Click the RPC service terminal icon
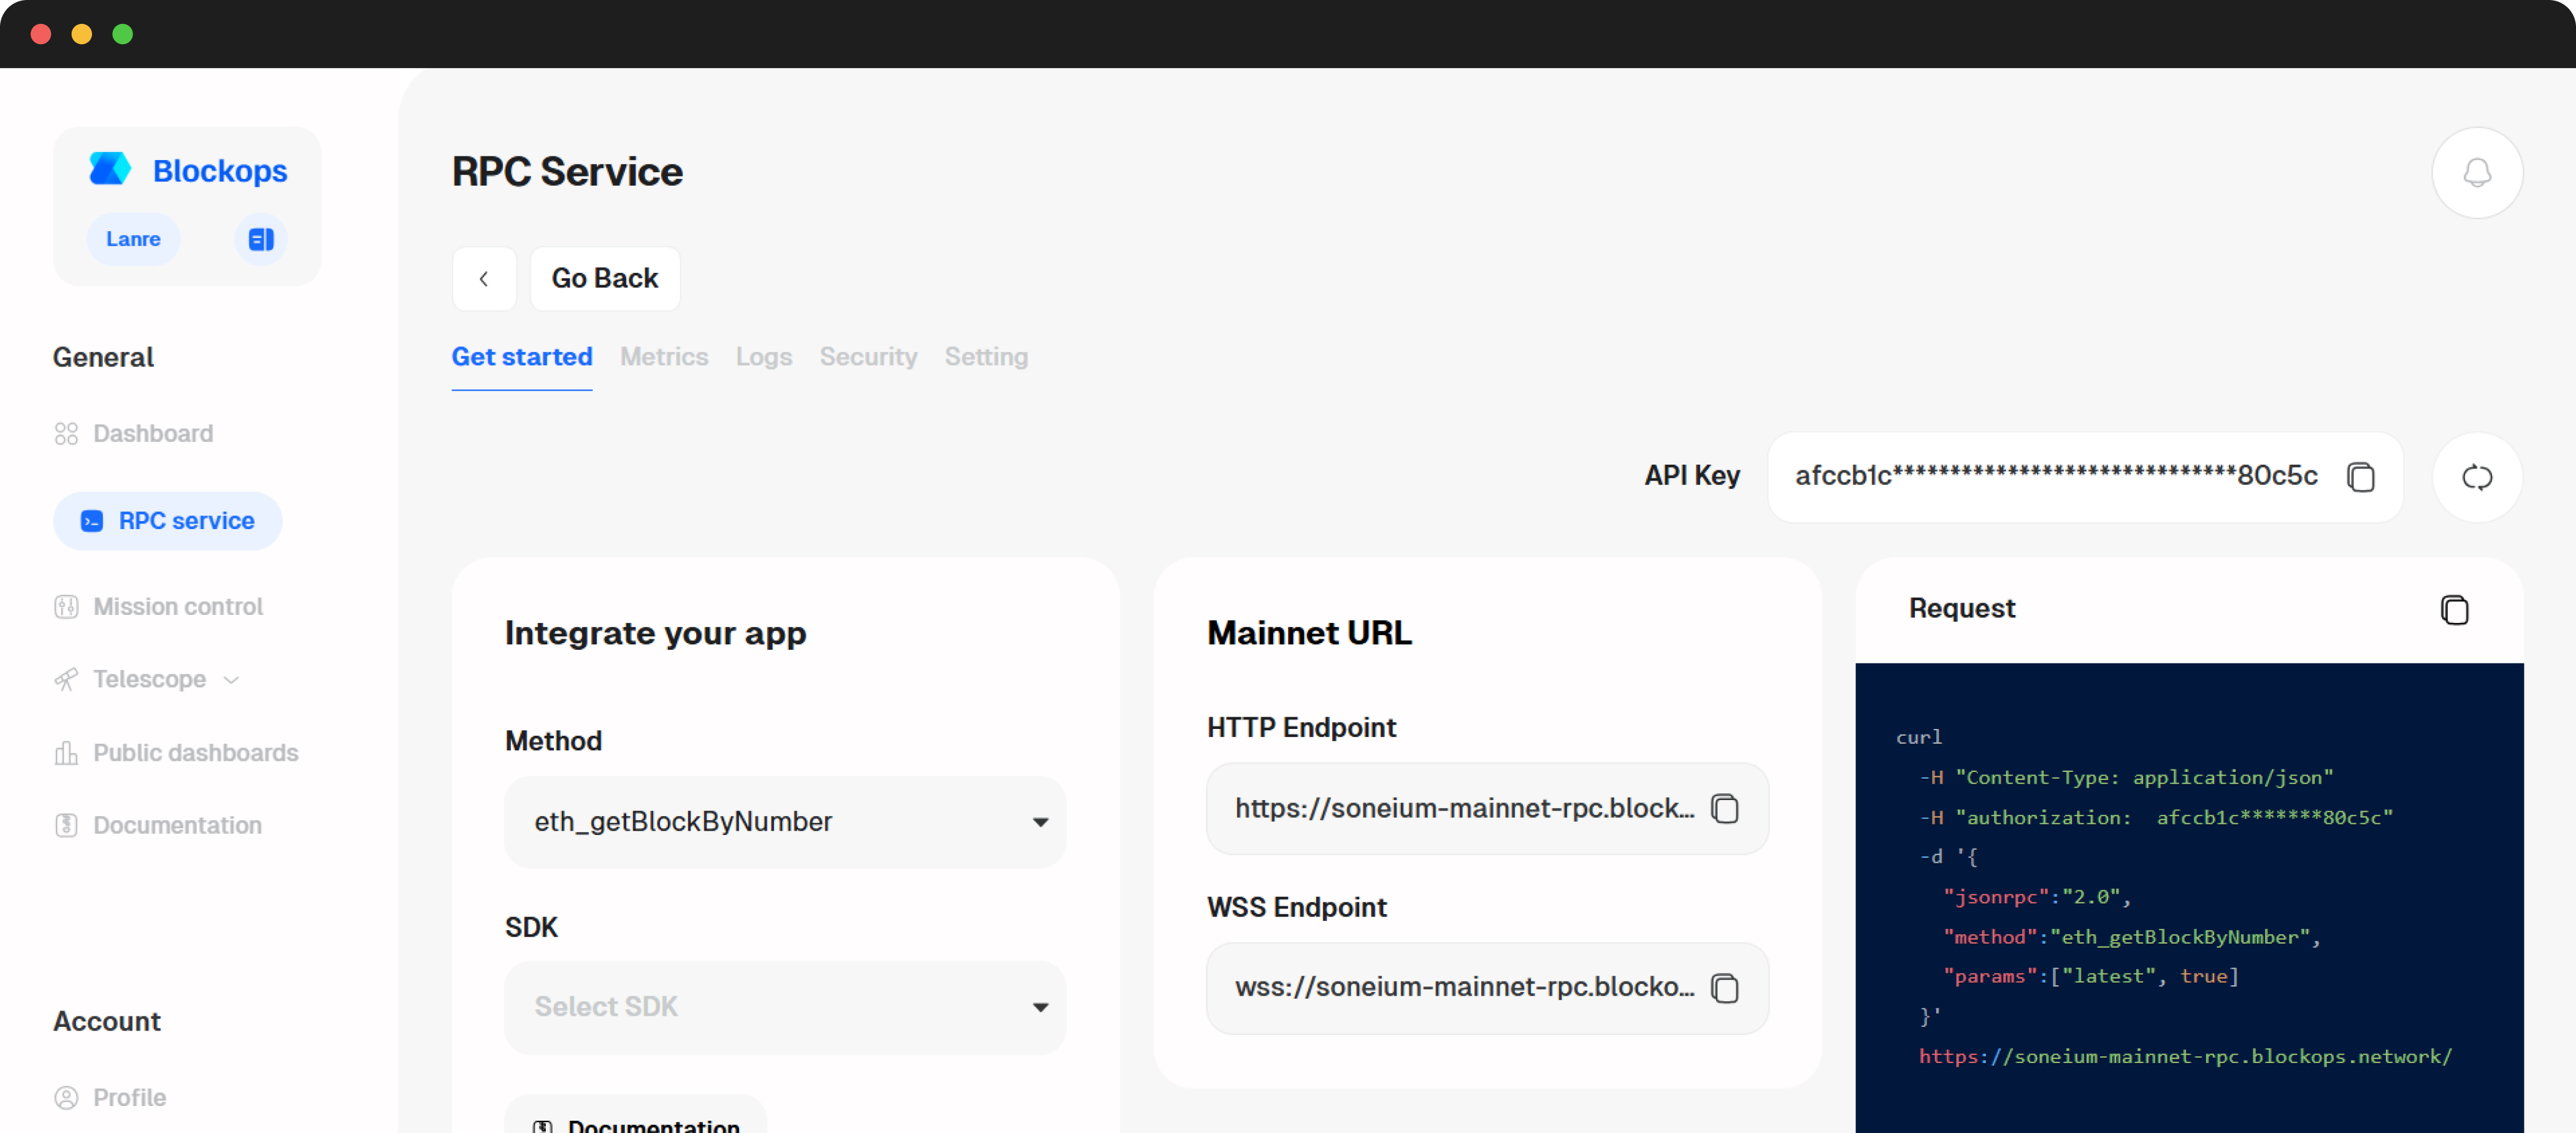This screenshot has width=2576, height=1133. point(92,521)
